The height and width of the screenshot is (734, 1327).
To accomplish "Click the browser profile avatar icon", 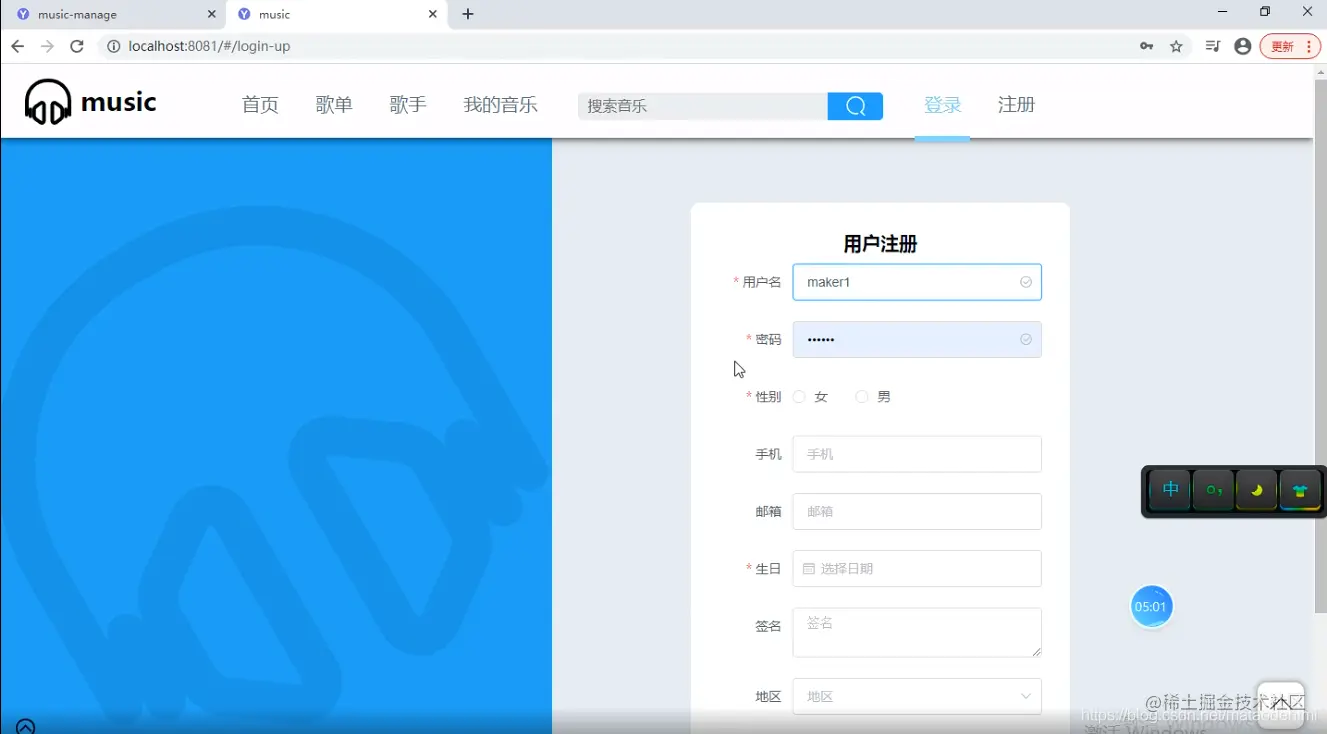I will (x=1242, y=46).
